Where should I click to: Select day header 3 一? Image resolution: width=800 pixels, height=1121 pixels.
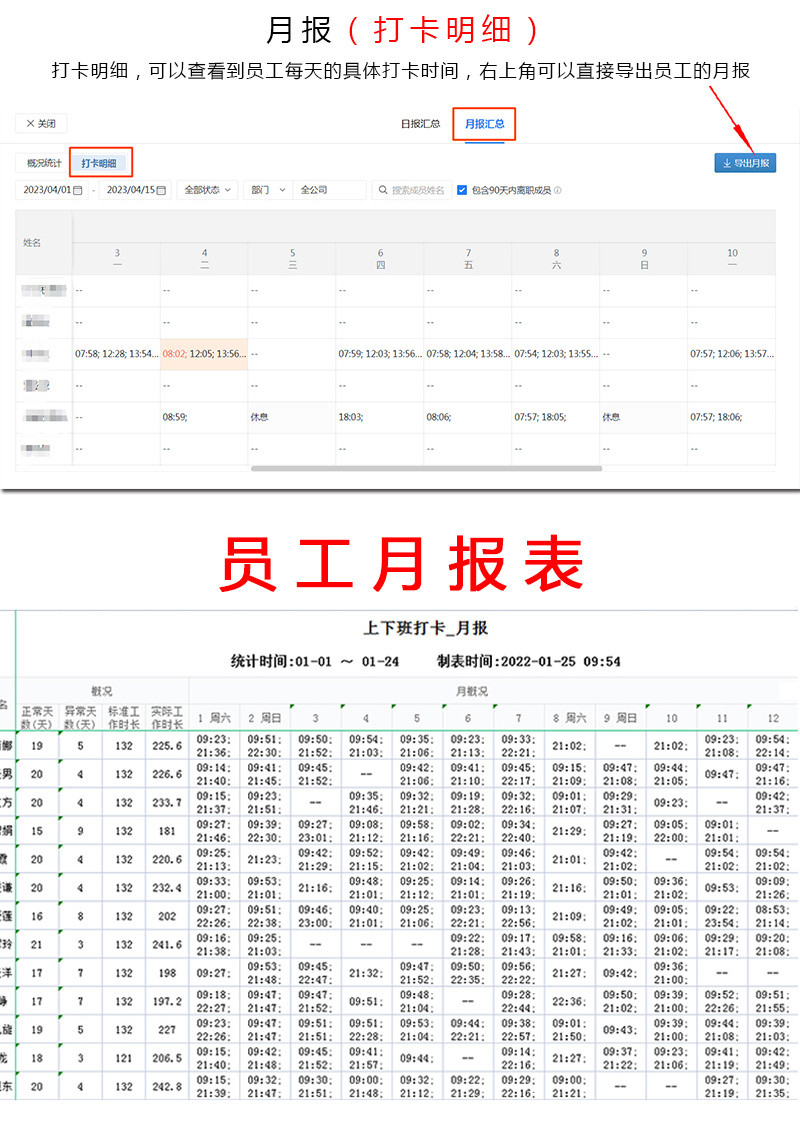117,259
